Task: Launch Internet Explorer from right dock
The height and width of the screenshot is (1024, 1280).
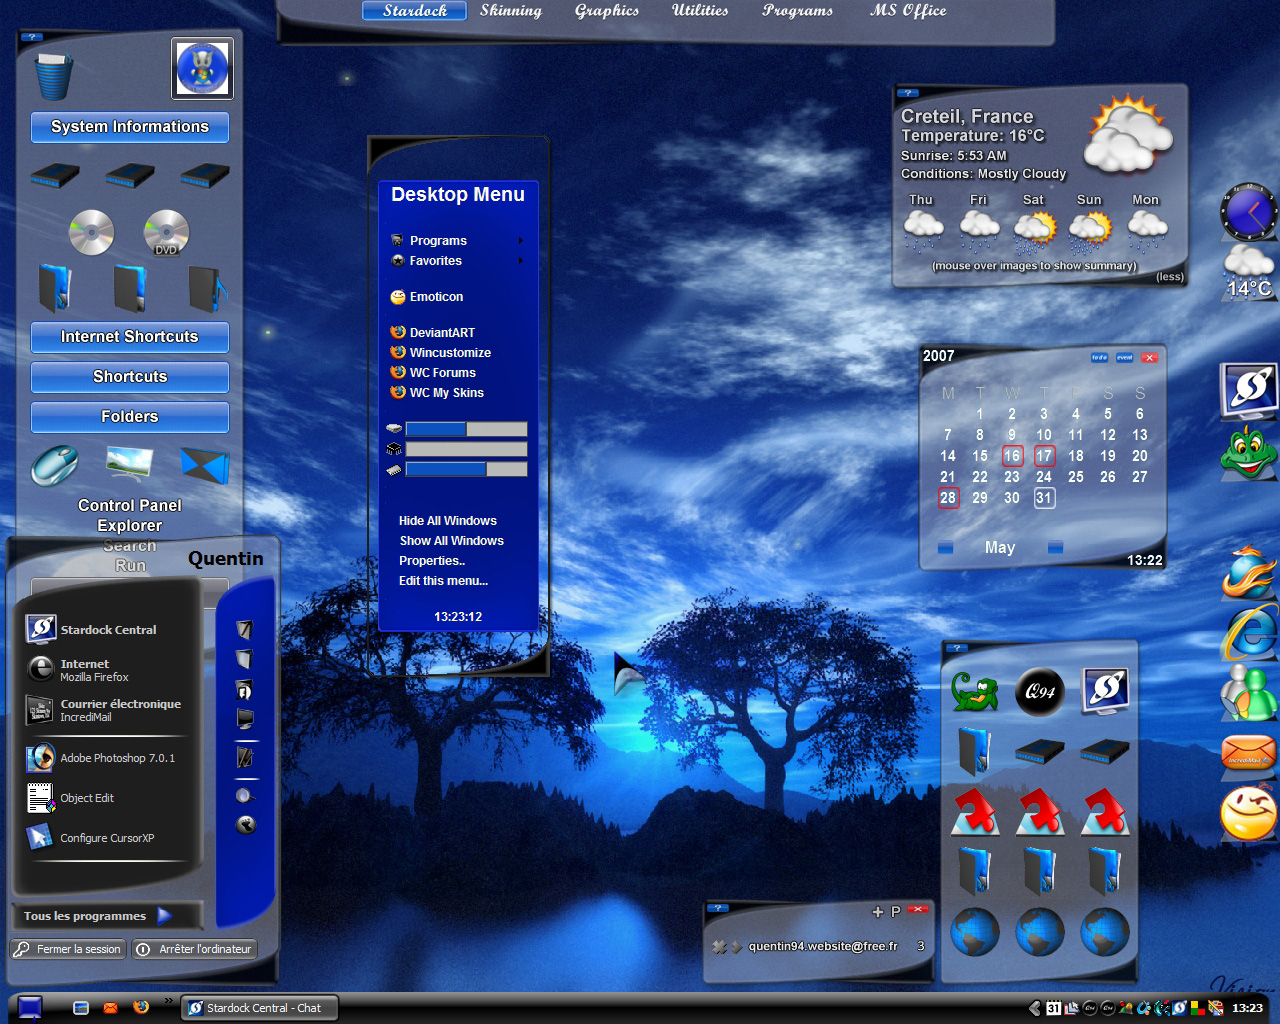Action: coord(1250,632)
